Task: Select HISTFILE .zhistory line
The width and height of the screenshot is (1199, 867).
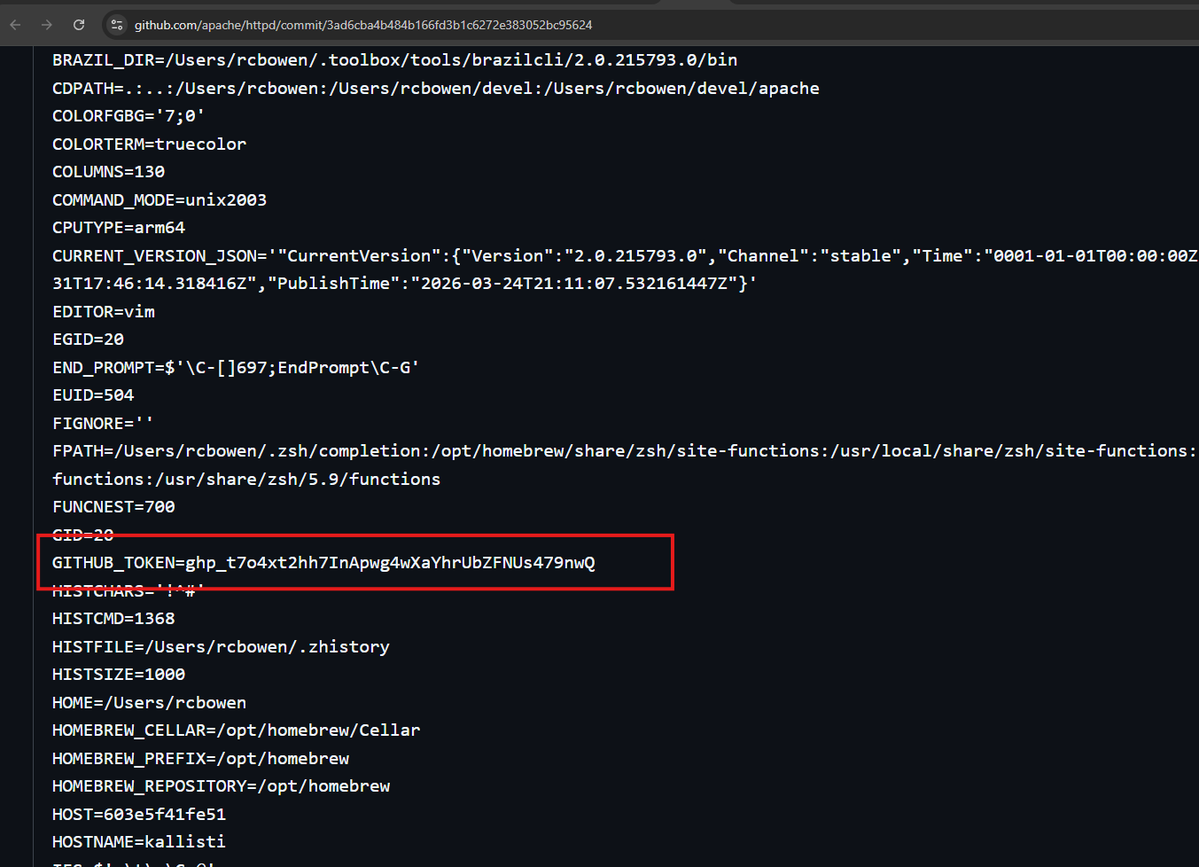Action: coord(221,647)
